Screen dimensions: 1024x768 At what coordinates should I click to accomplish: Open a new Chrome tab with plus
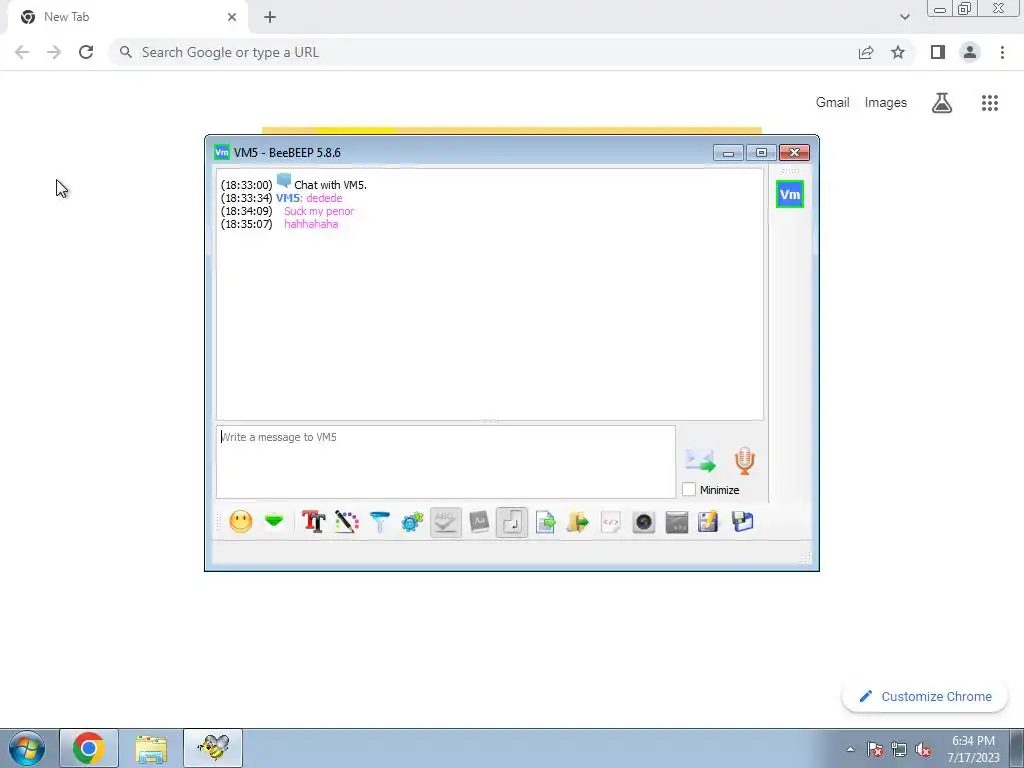[x=270, y=17]
